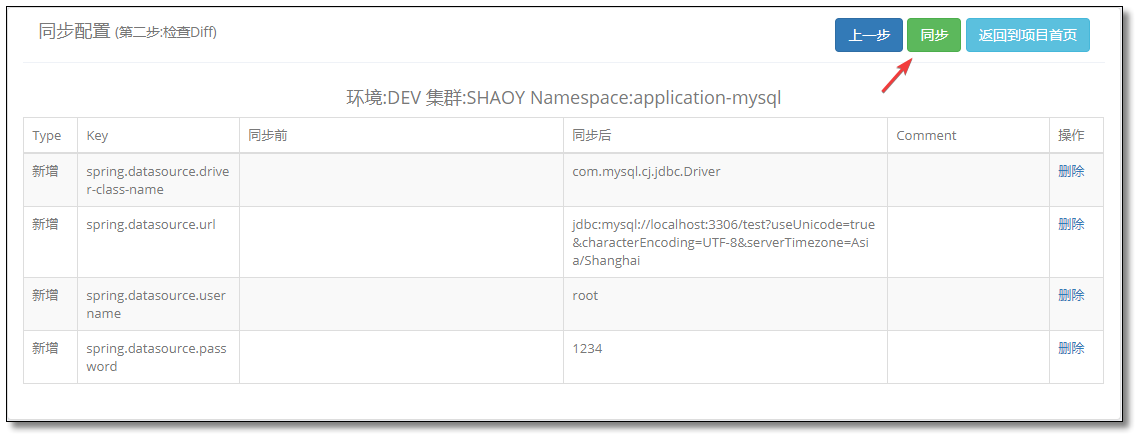Click the spring.datasource.url key cell
Viewport: 1135px width, 434px height.
(x=158, y=242)
